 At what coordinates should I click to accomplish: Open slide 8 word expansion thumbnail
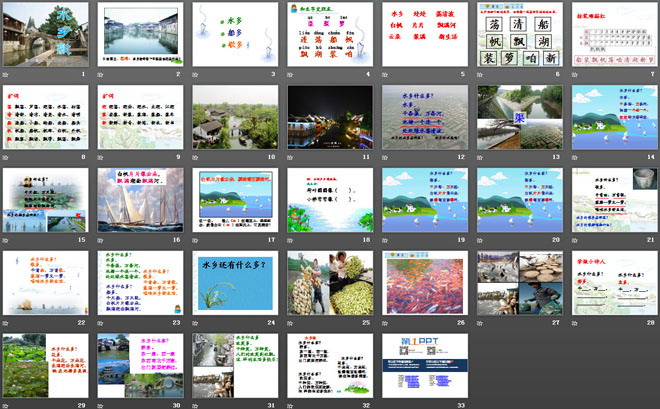(45, 117)
